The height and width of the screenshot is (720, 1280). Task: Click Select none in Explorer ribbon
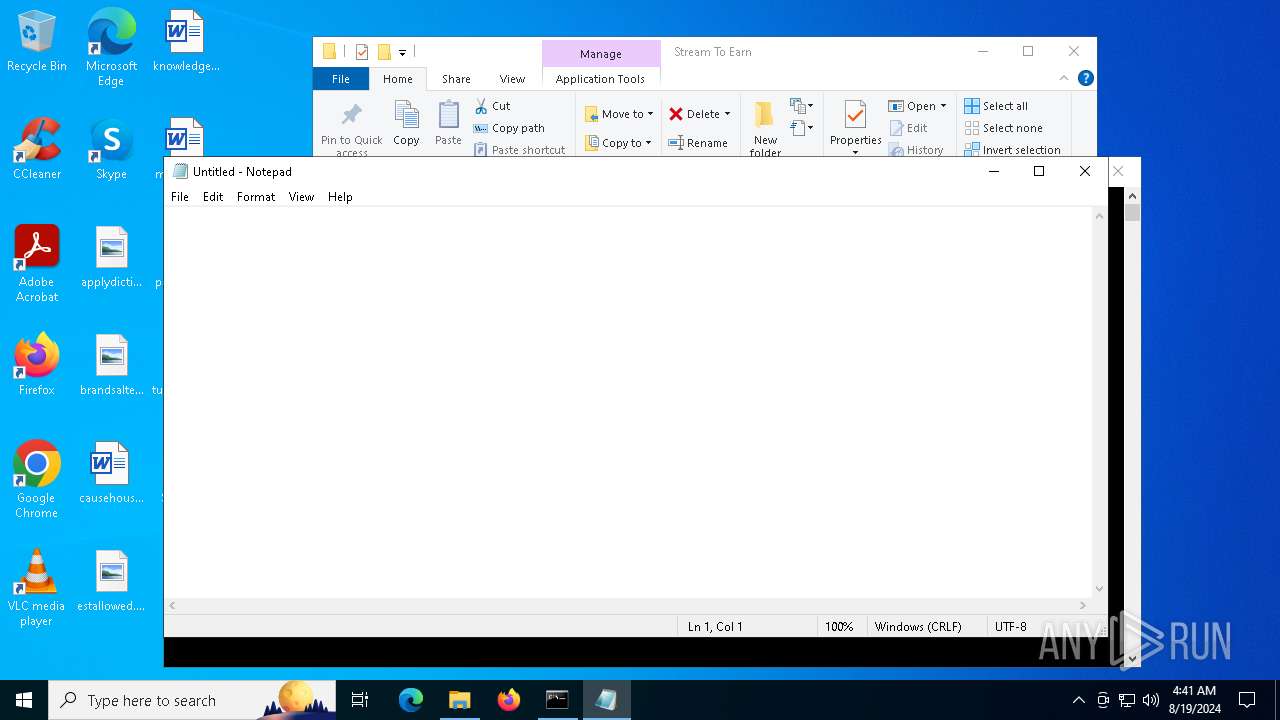tap(1003, 128)
